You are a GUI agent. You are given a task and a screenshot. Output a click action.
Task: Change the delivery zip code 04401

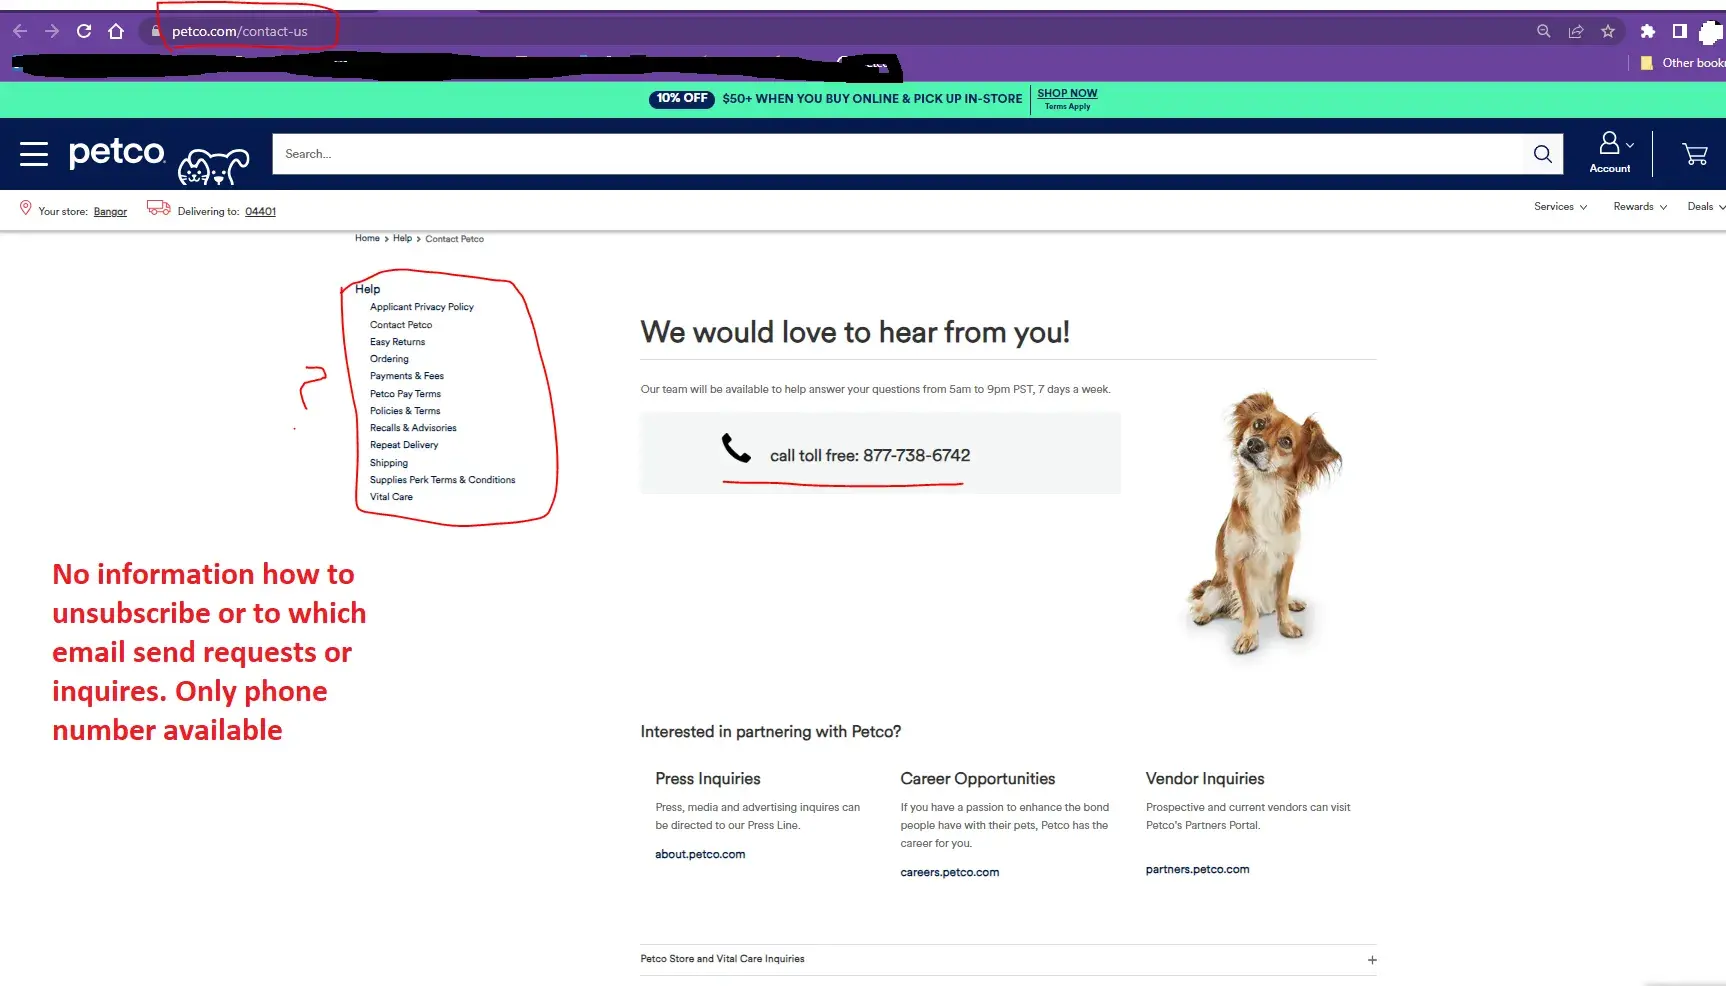[x=260, y=212]
